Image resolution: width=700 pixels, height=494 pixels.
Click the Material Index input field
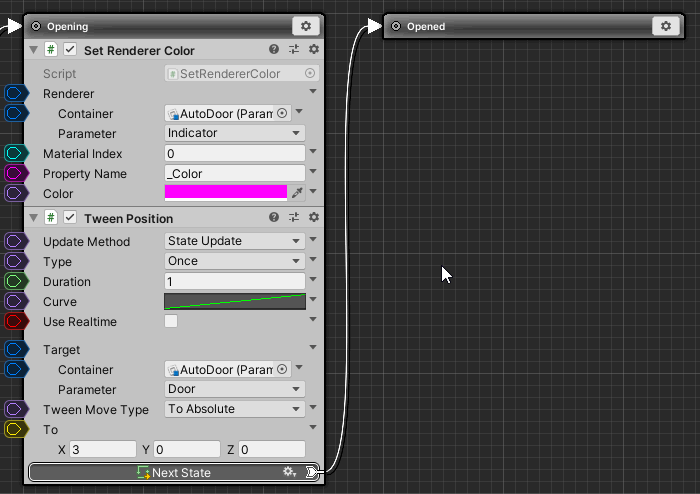[x=235, y=154]
